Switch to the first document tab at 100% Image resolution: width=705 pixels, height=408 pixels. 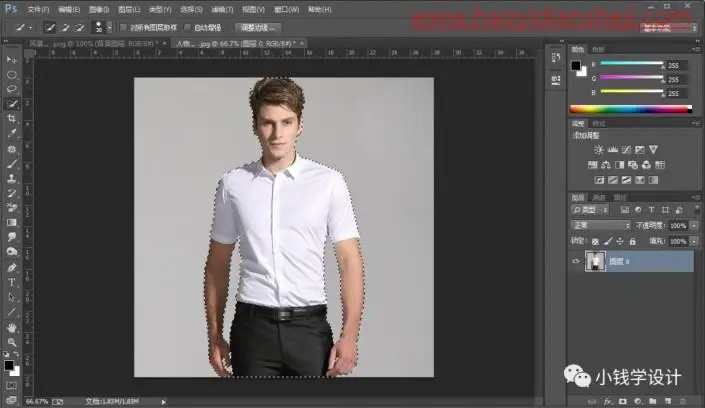click(x=94, y=44)
